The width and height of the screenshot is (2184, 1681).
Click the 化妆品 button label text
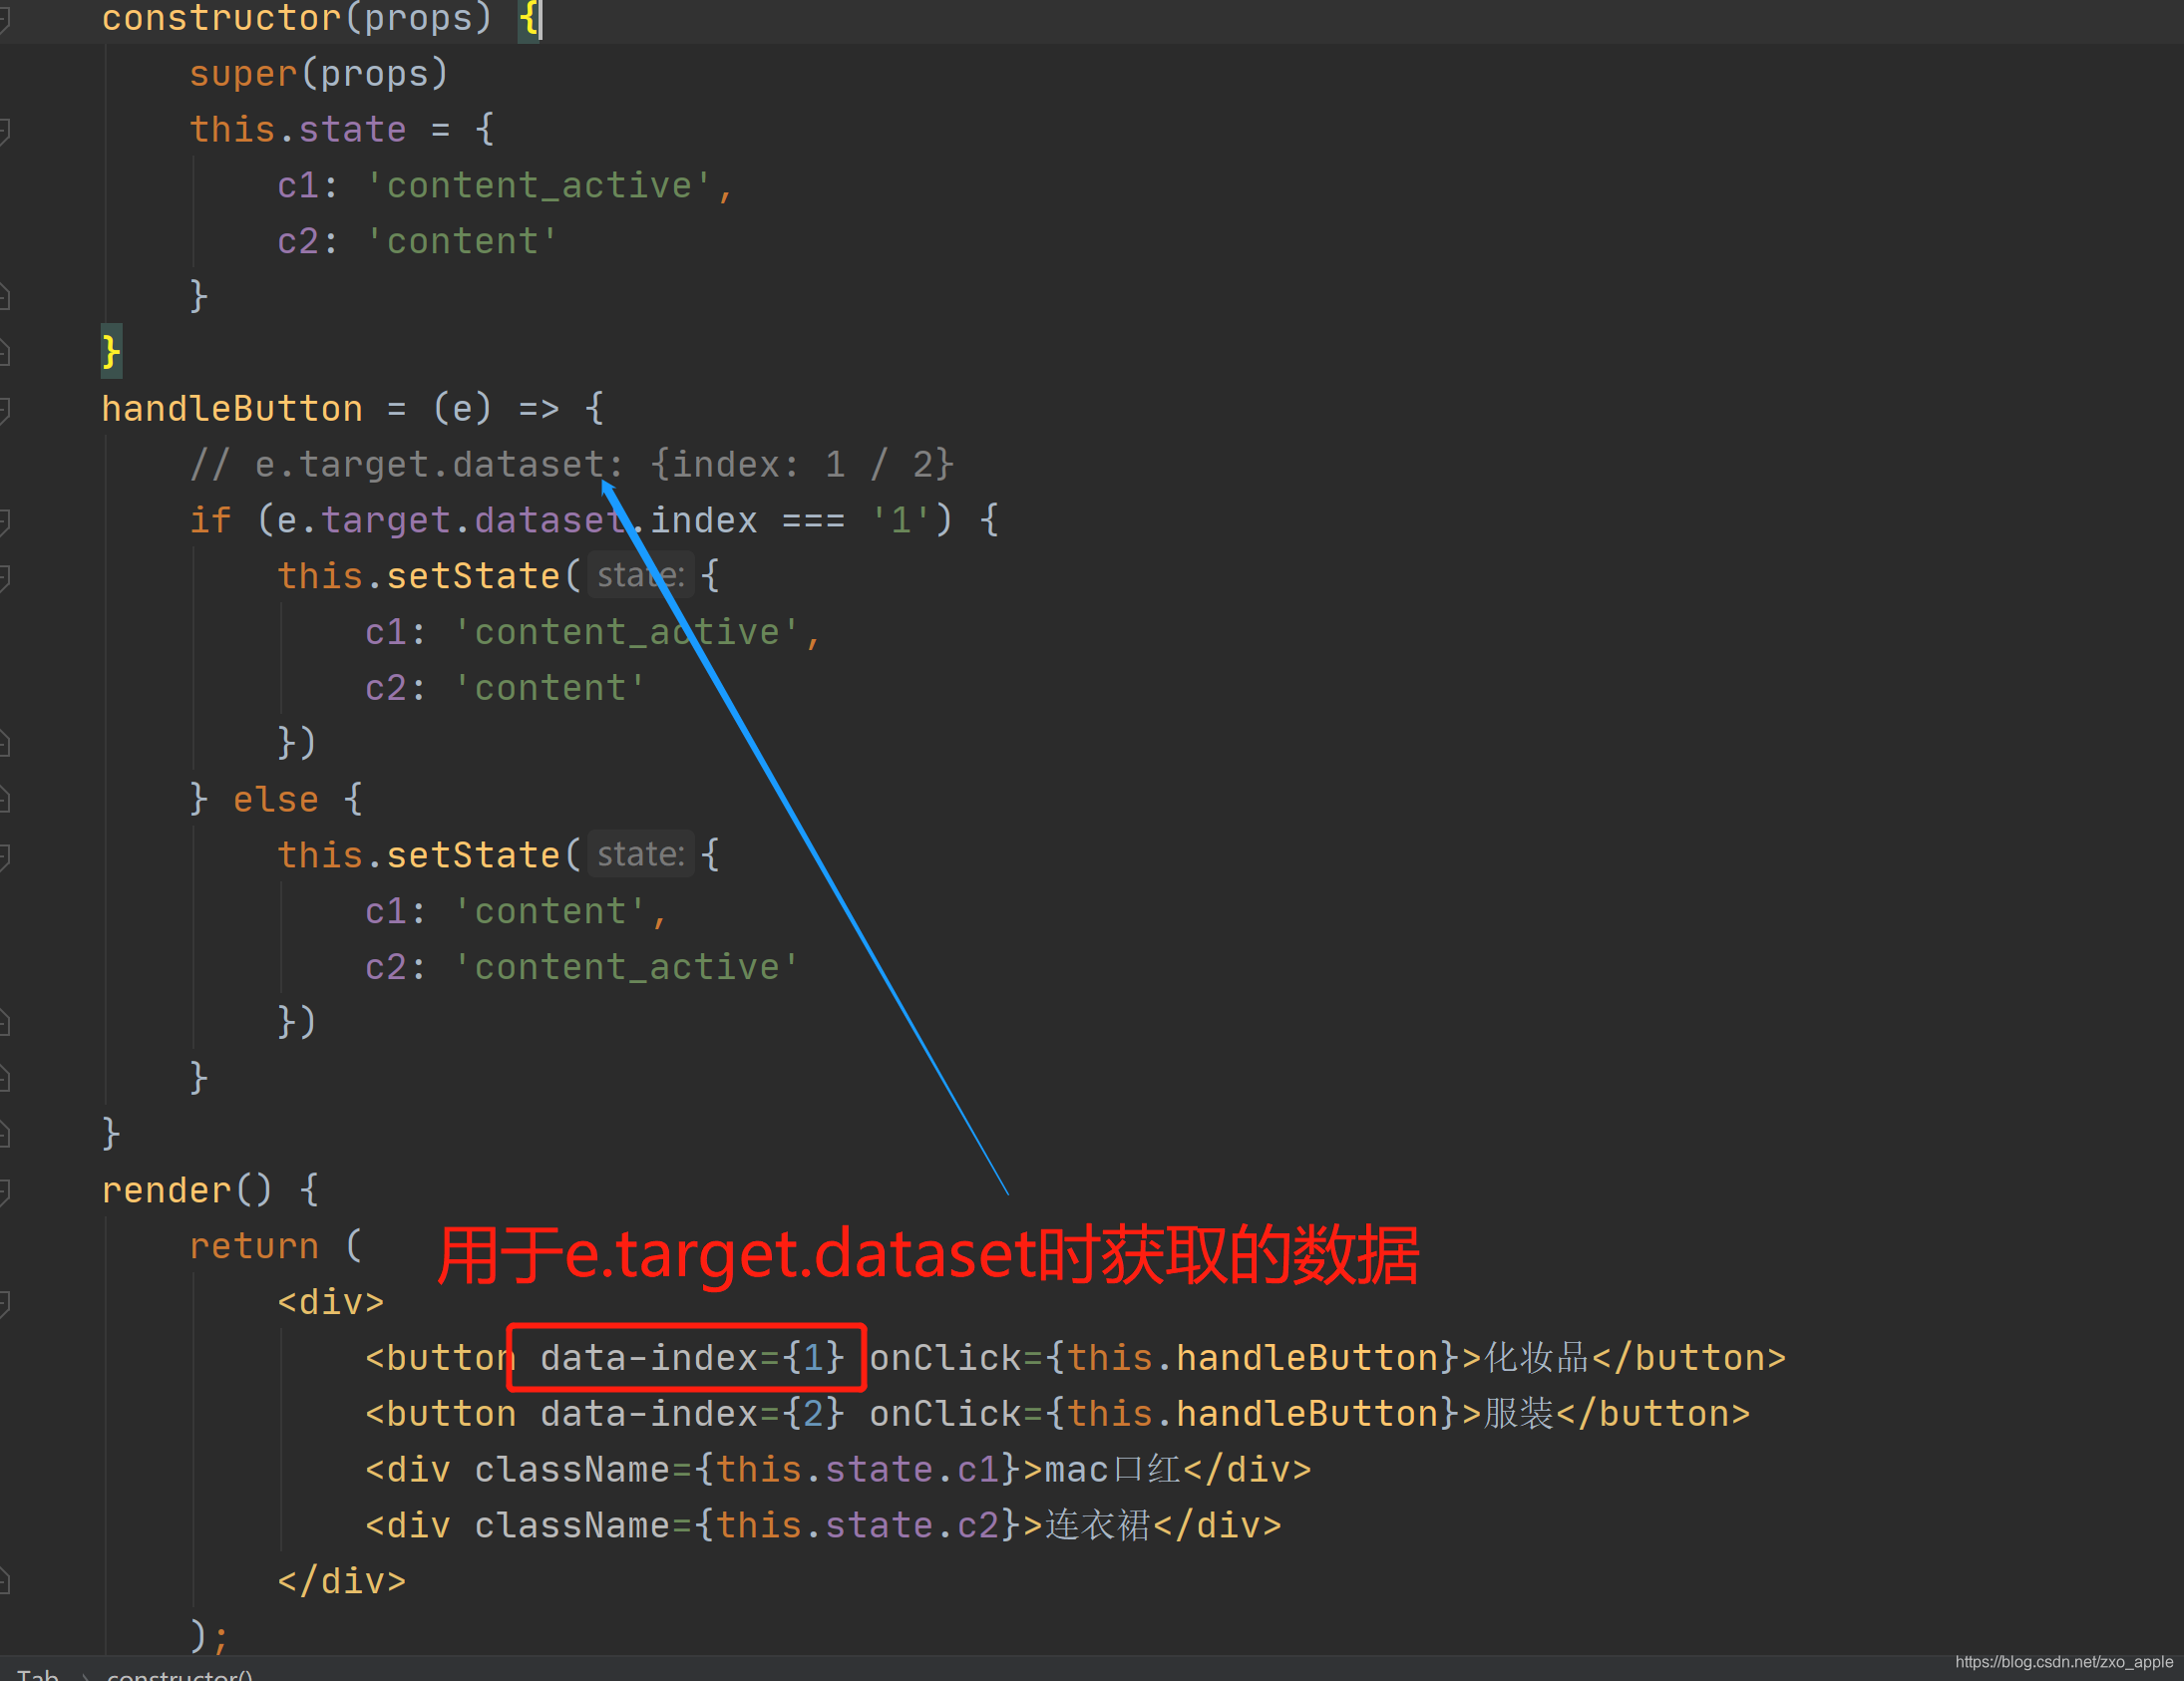pyautogui.click(x=1536, y=1358)
